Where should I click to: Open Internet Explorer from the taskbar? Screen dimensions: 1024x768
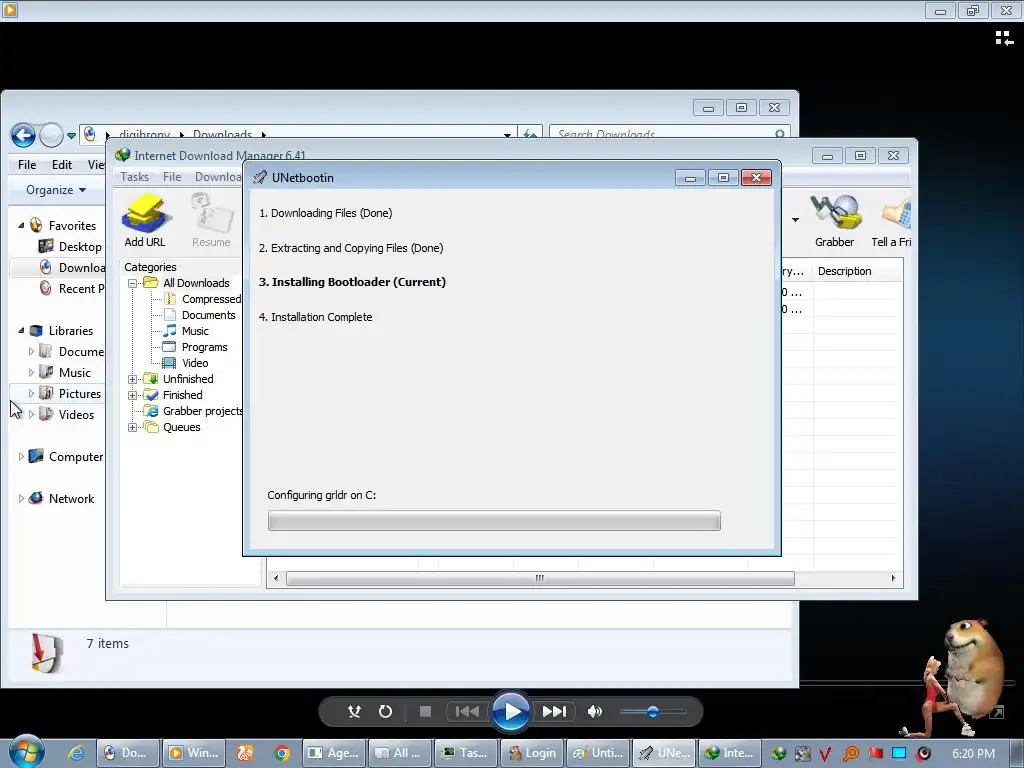(76, 753)
